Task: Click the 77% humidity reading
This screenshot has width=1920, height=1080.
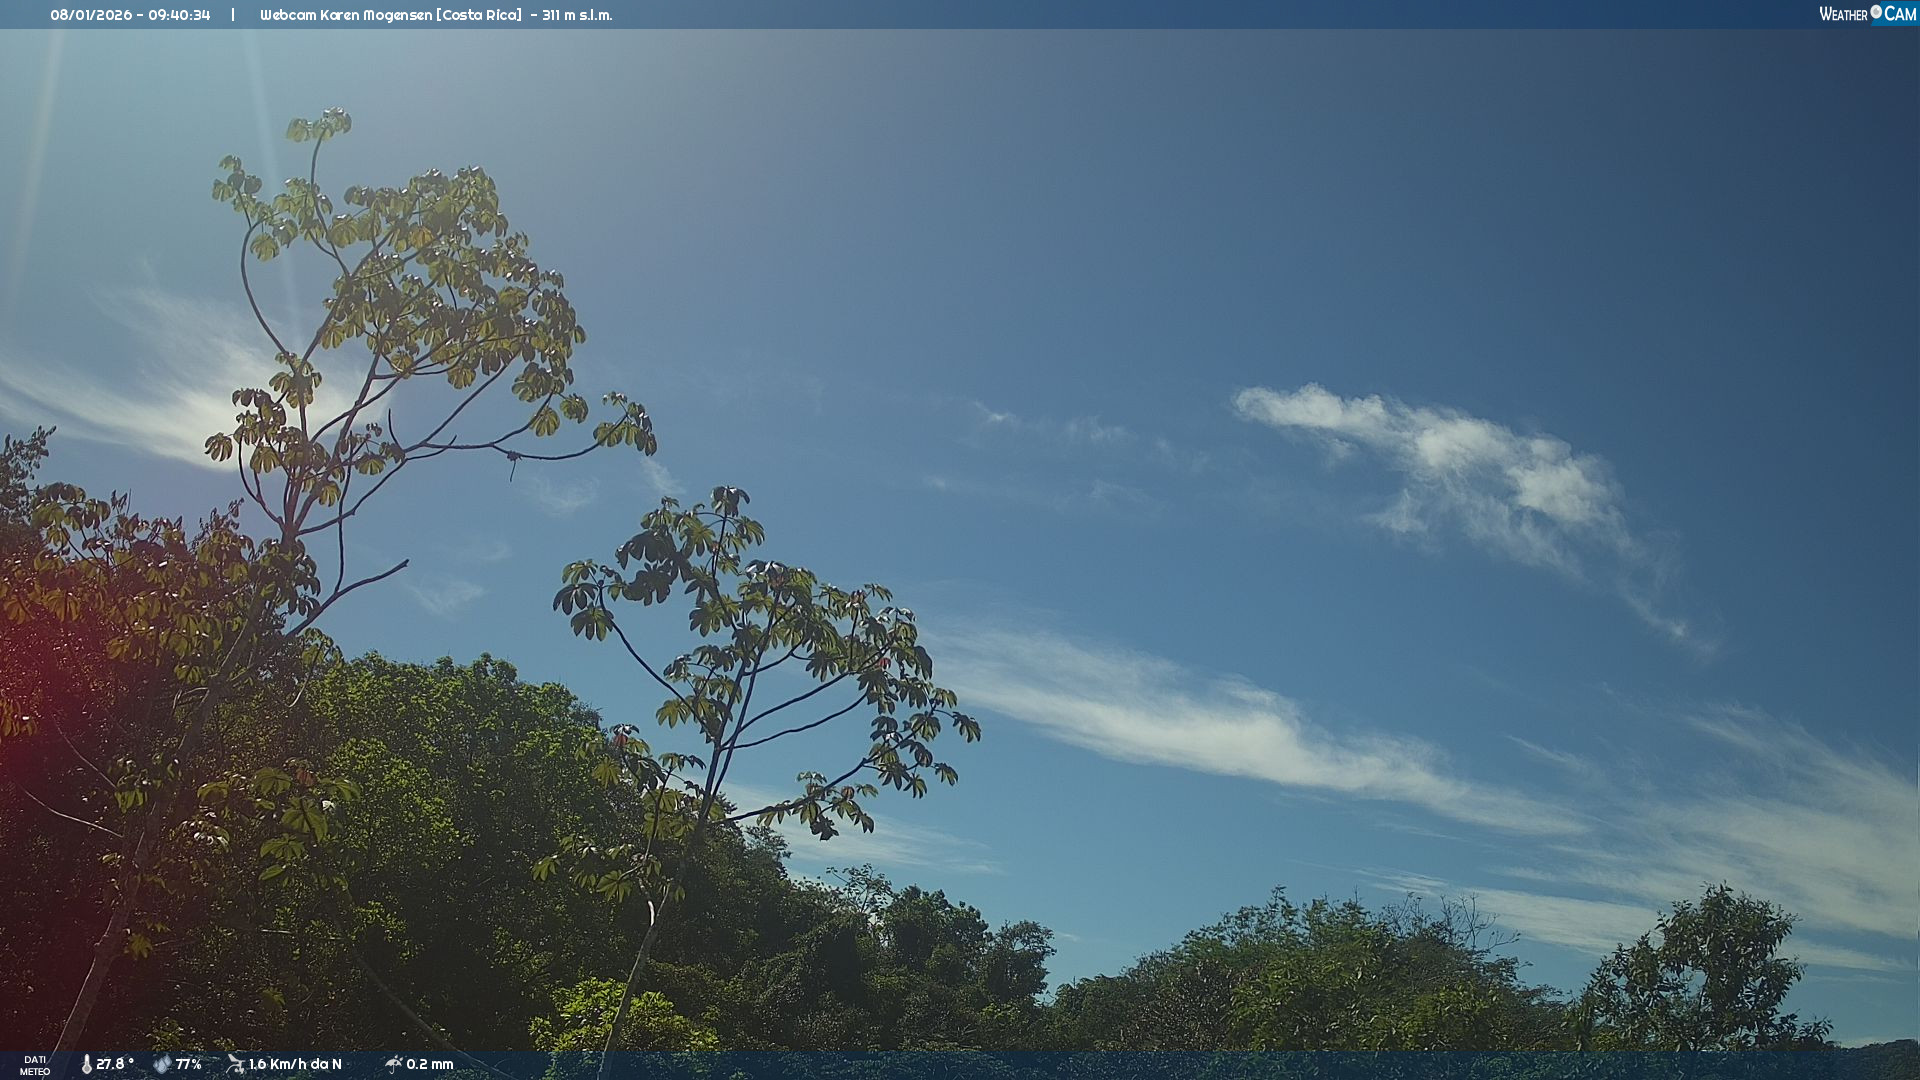Action: click(189, 1064)
